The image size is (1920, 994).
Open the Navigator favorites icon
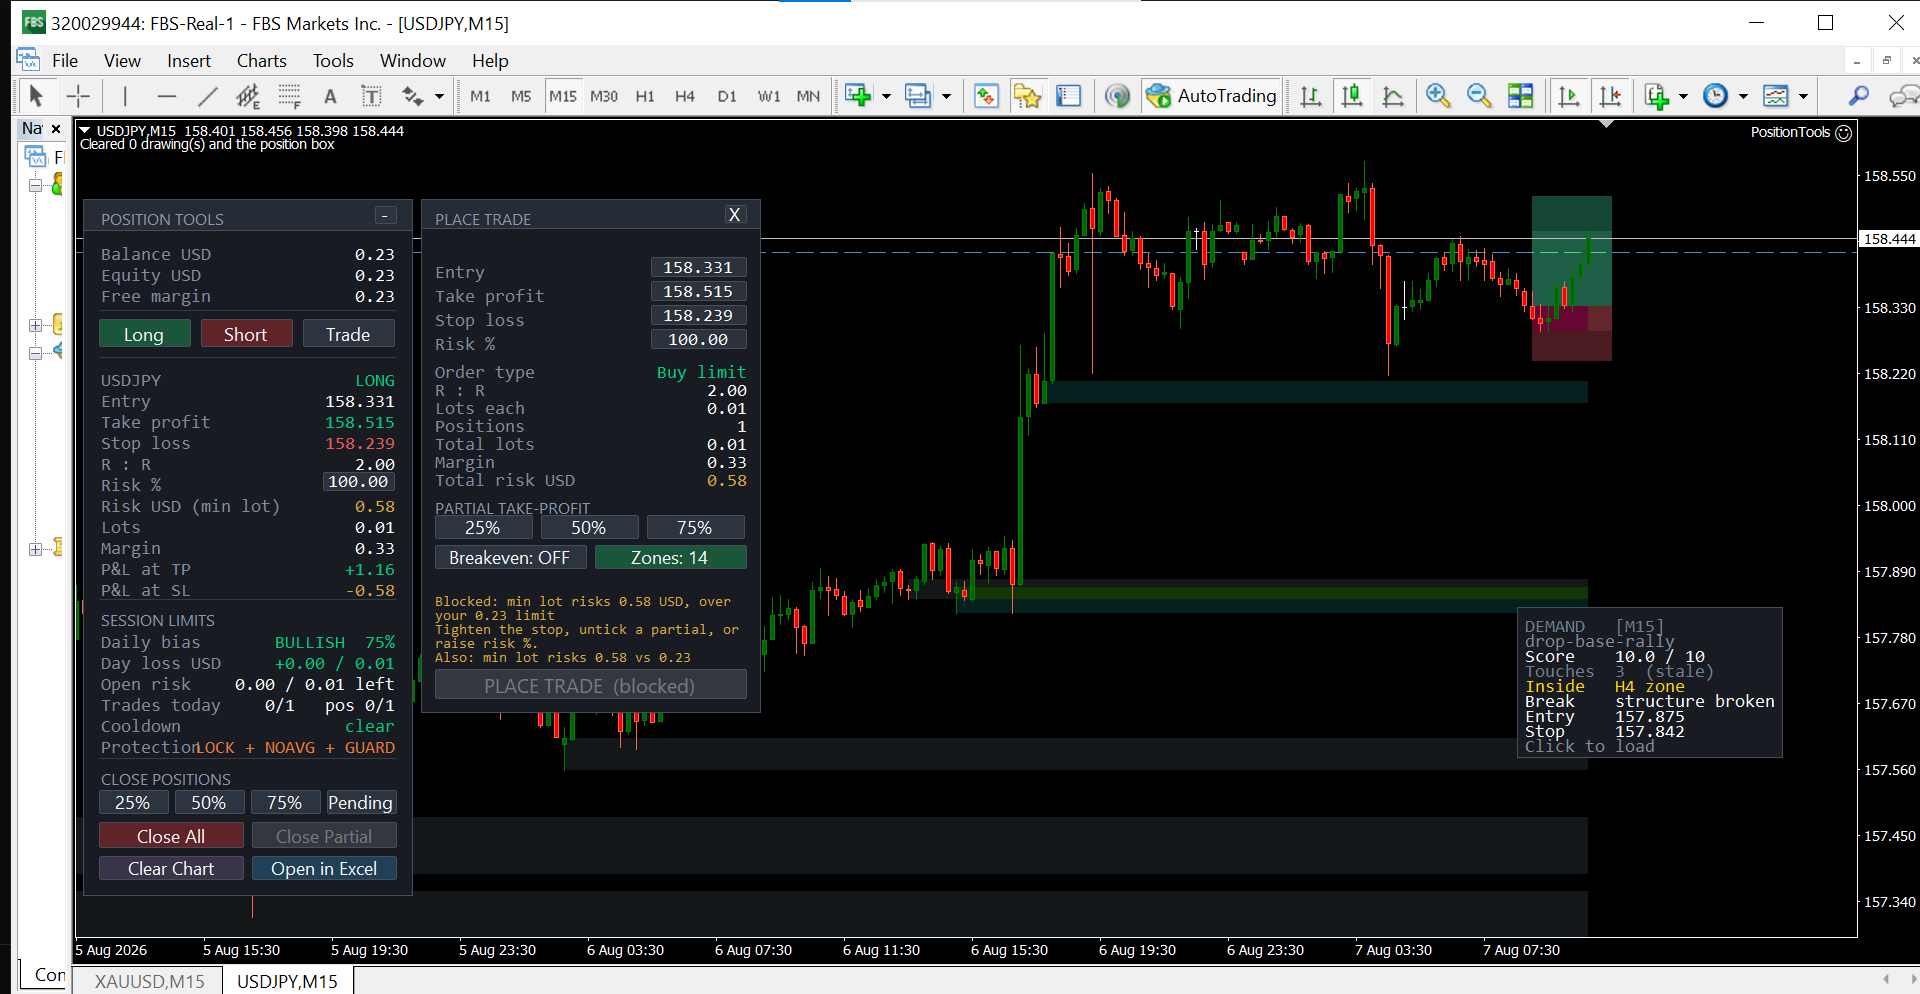click(1027, 96)
